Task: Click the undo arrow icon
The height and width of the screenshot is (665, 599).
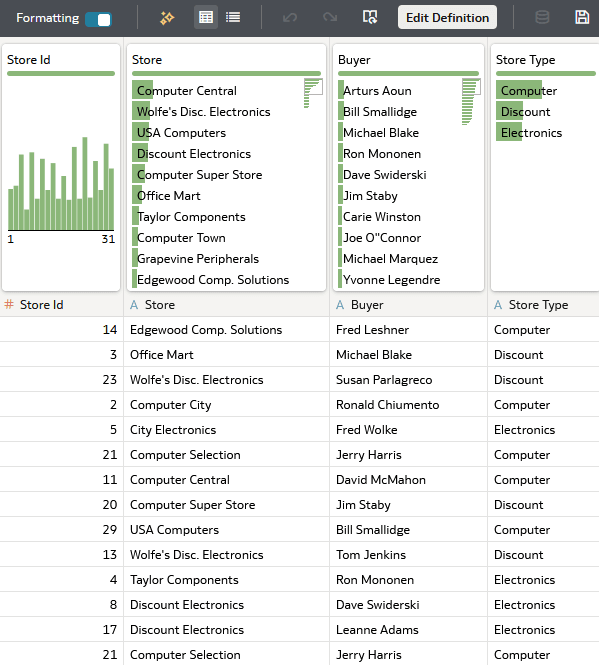Action: 290,17
